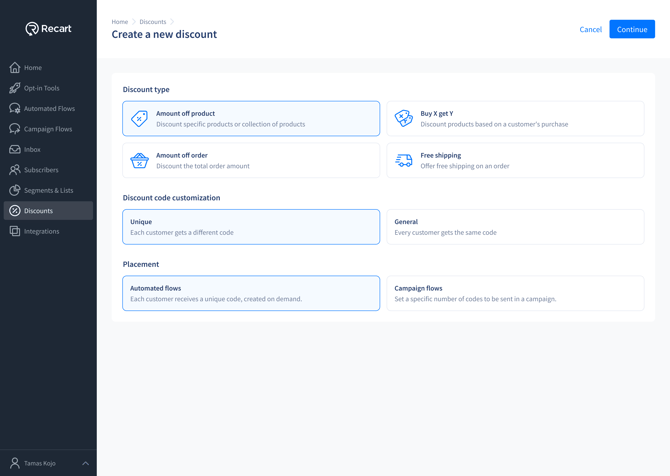670x476 pixels.
Task: Pick General discount code customization
Action: [515, 227]
